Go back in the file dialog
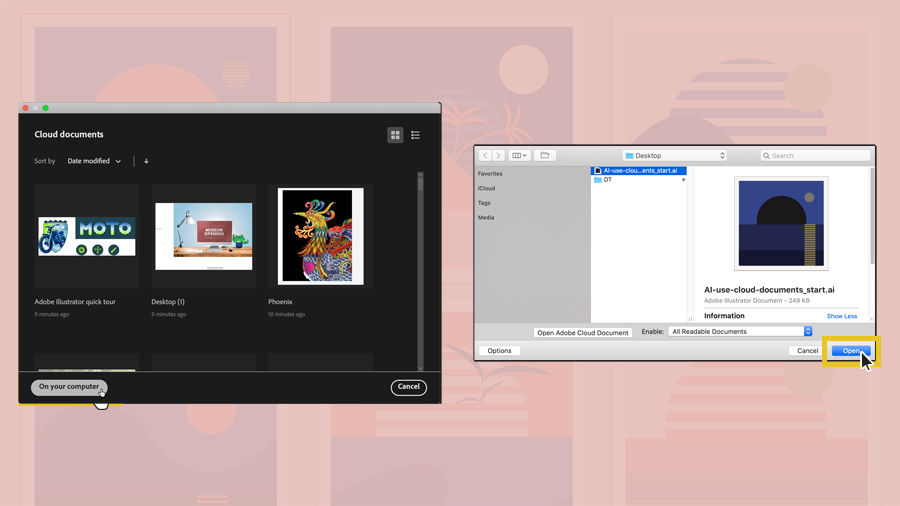 tap(485, 155)
